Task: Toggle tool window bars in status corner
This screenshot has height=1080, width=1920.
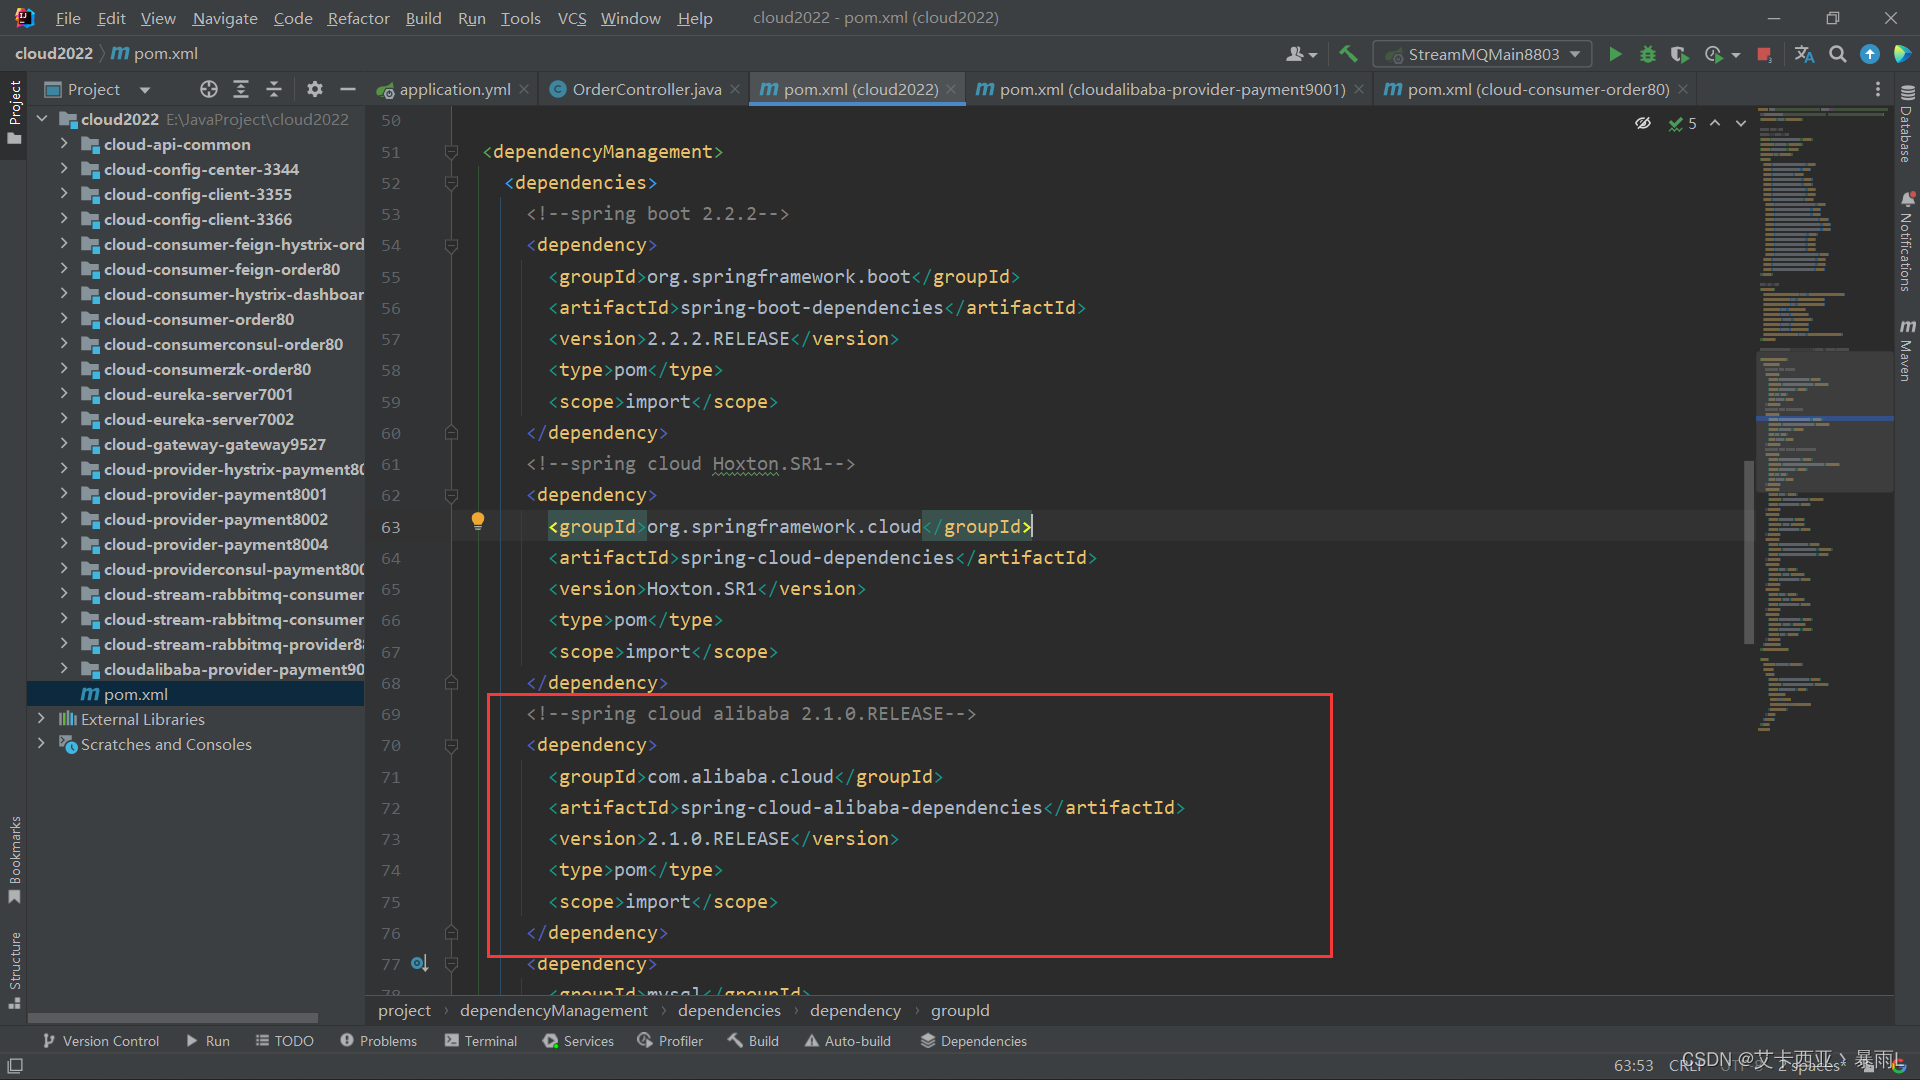Action: (14, 1066)
